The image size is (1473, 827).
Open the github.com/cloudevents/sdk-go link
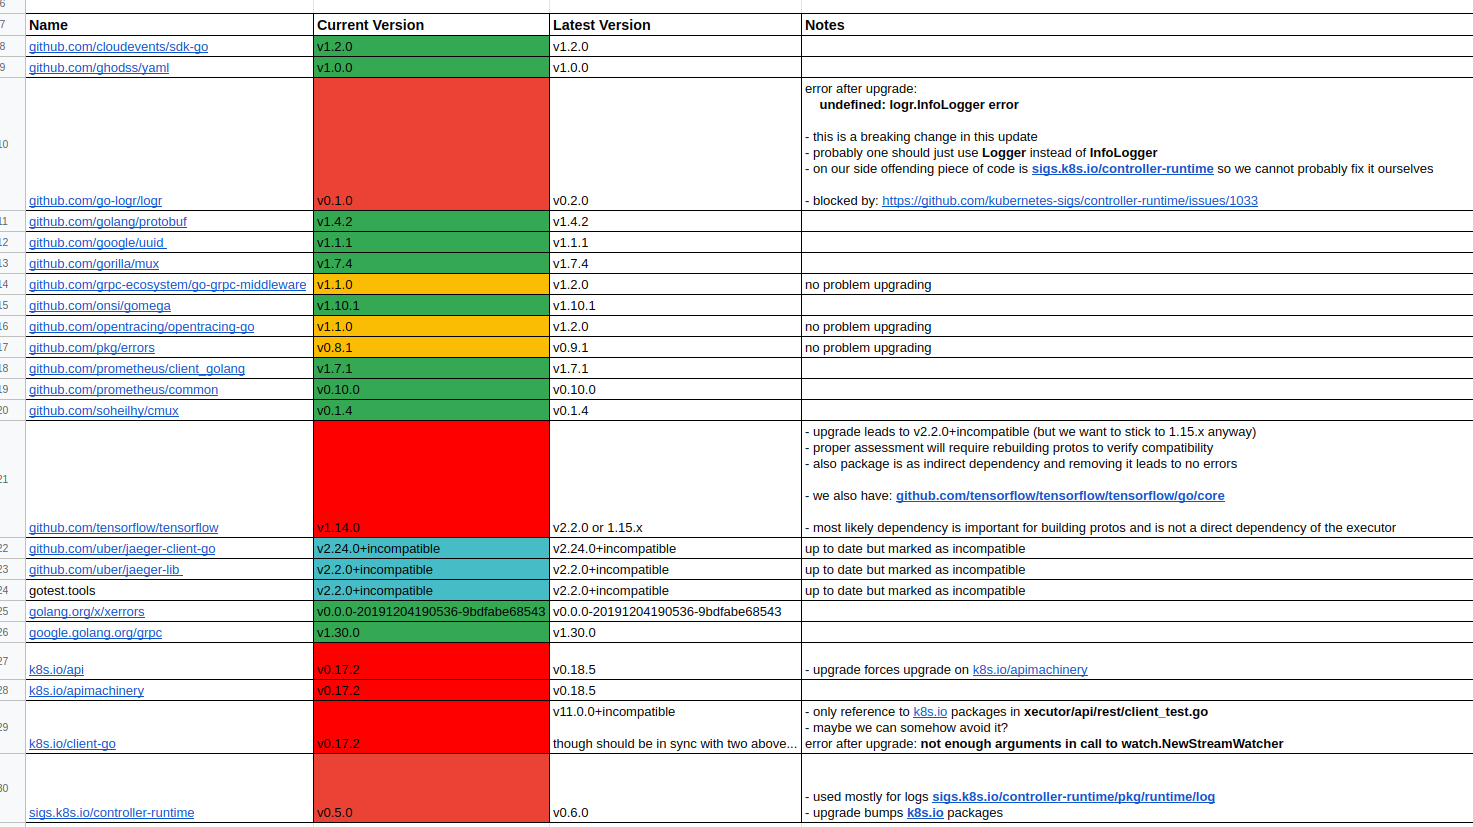[118, 46]
